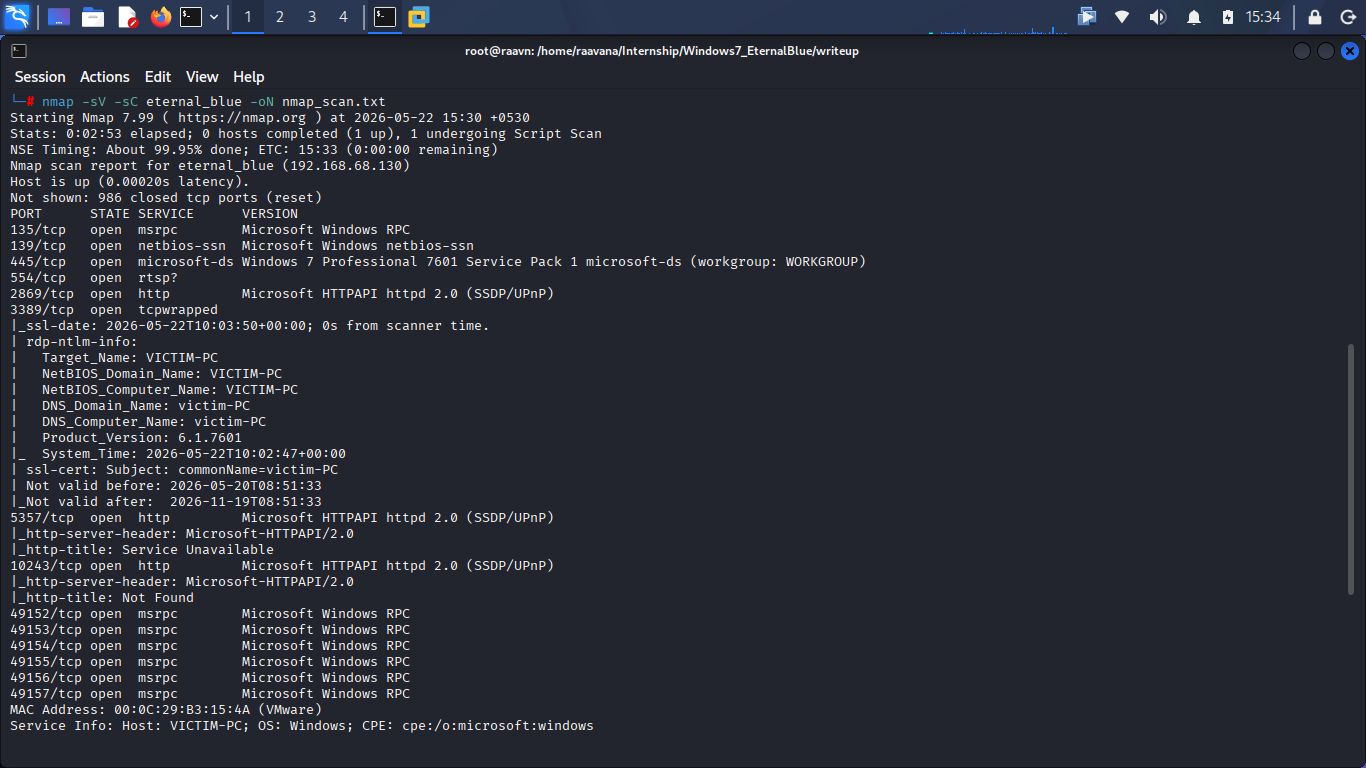Close the terminal window
1366x768 pixels.
tap(1350, 51)
